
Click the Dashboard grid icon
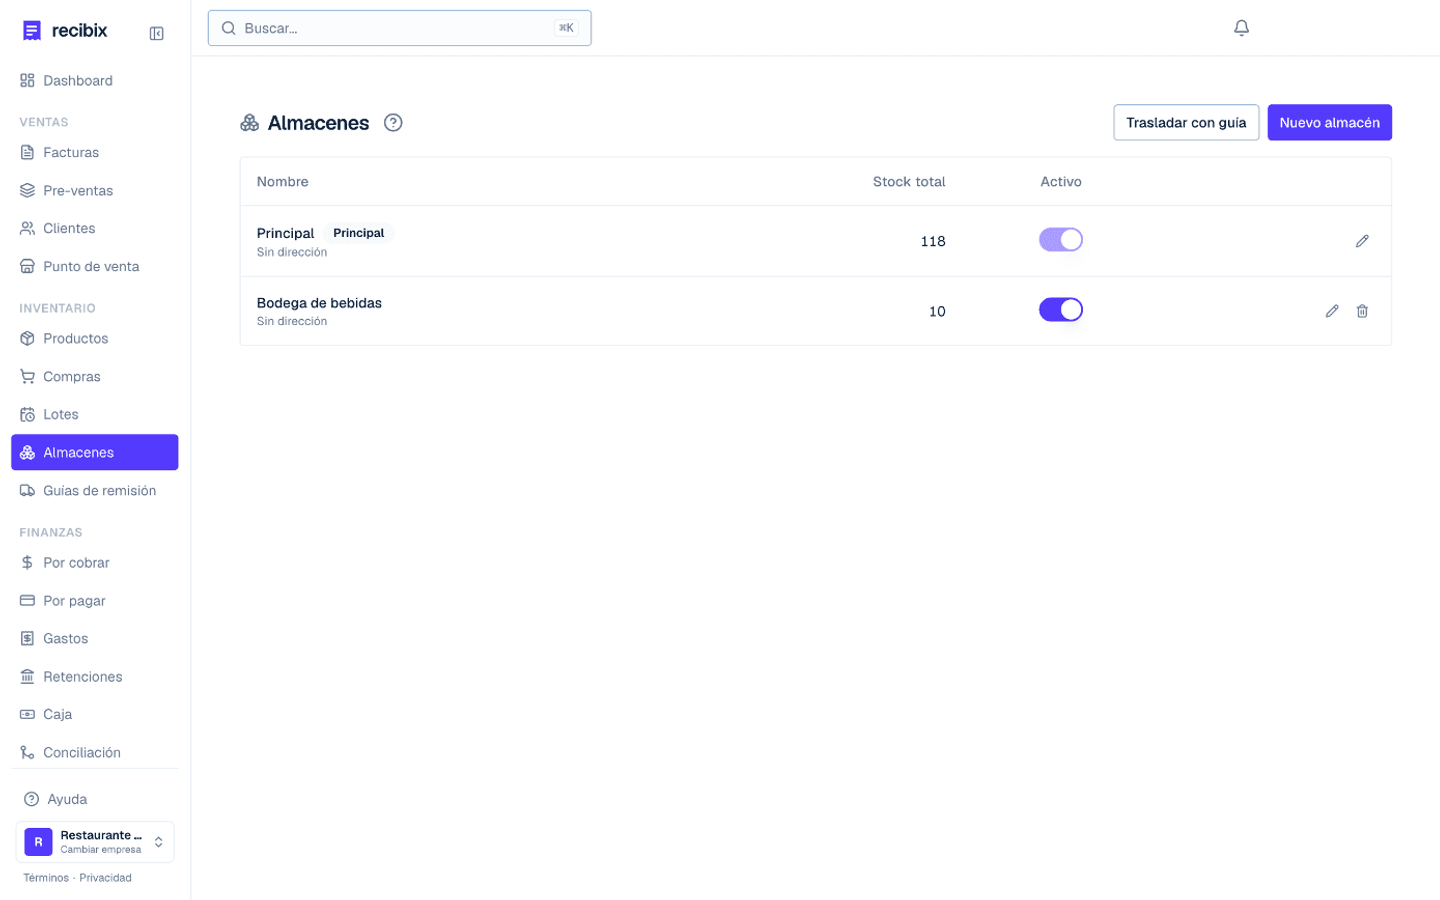coord(27,80)
